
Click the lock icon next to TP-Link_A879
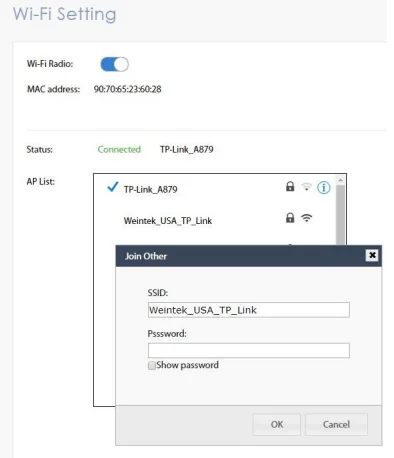tap(290, 186)
